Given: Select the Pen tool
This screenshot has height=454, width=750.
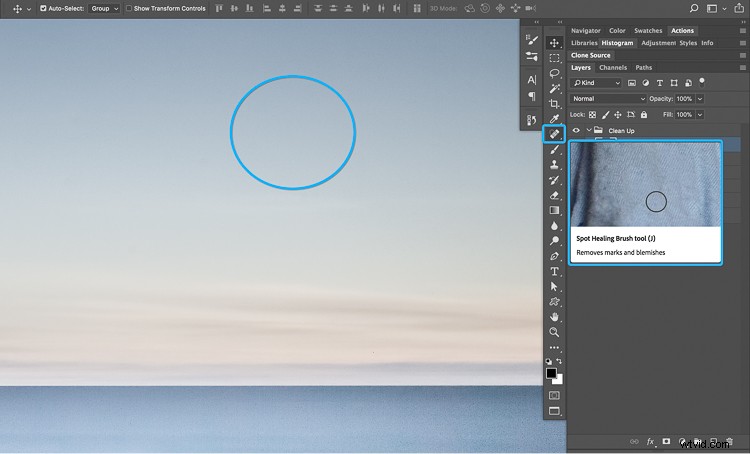Looking at the screenshot, I should click(554, 256).
